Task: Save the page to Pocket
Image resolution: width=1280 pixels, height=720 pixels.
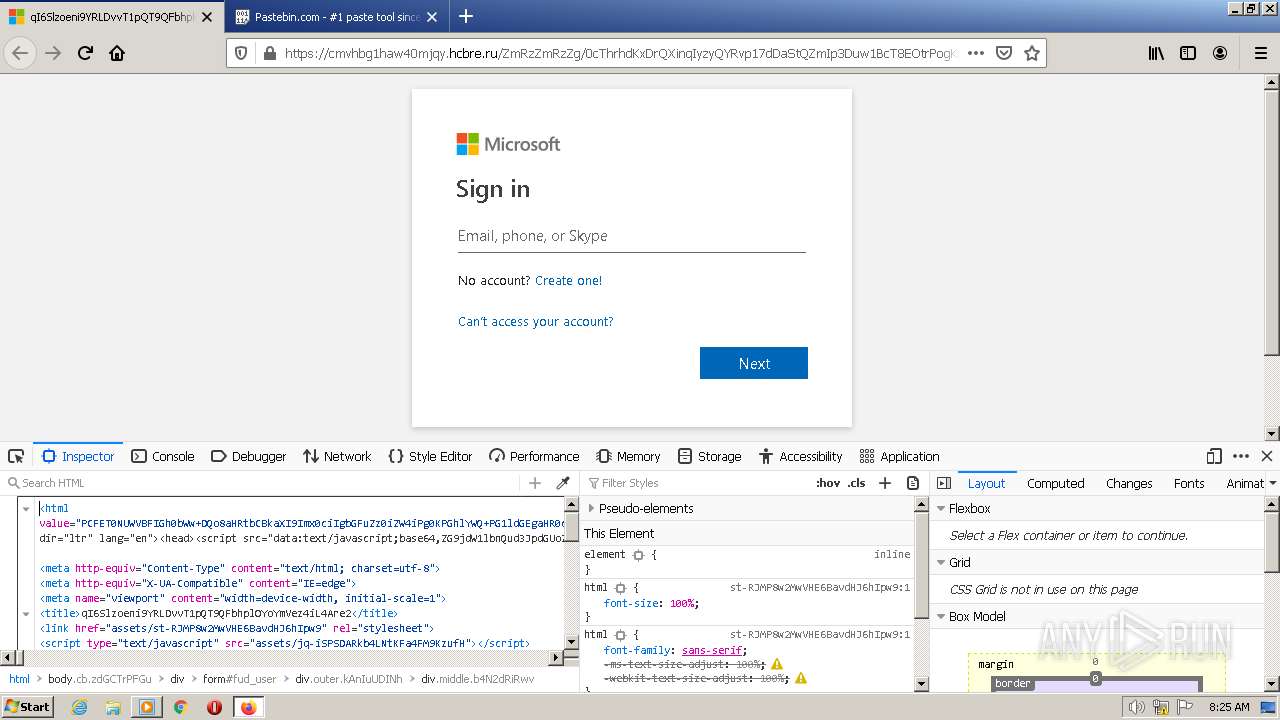Action: [x=1004, y=53]
